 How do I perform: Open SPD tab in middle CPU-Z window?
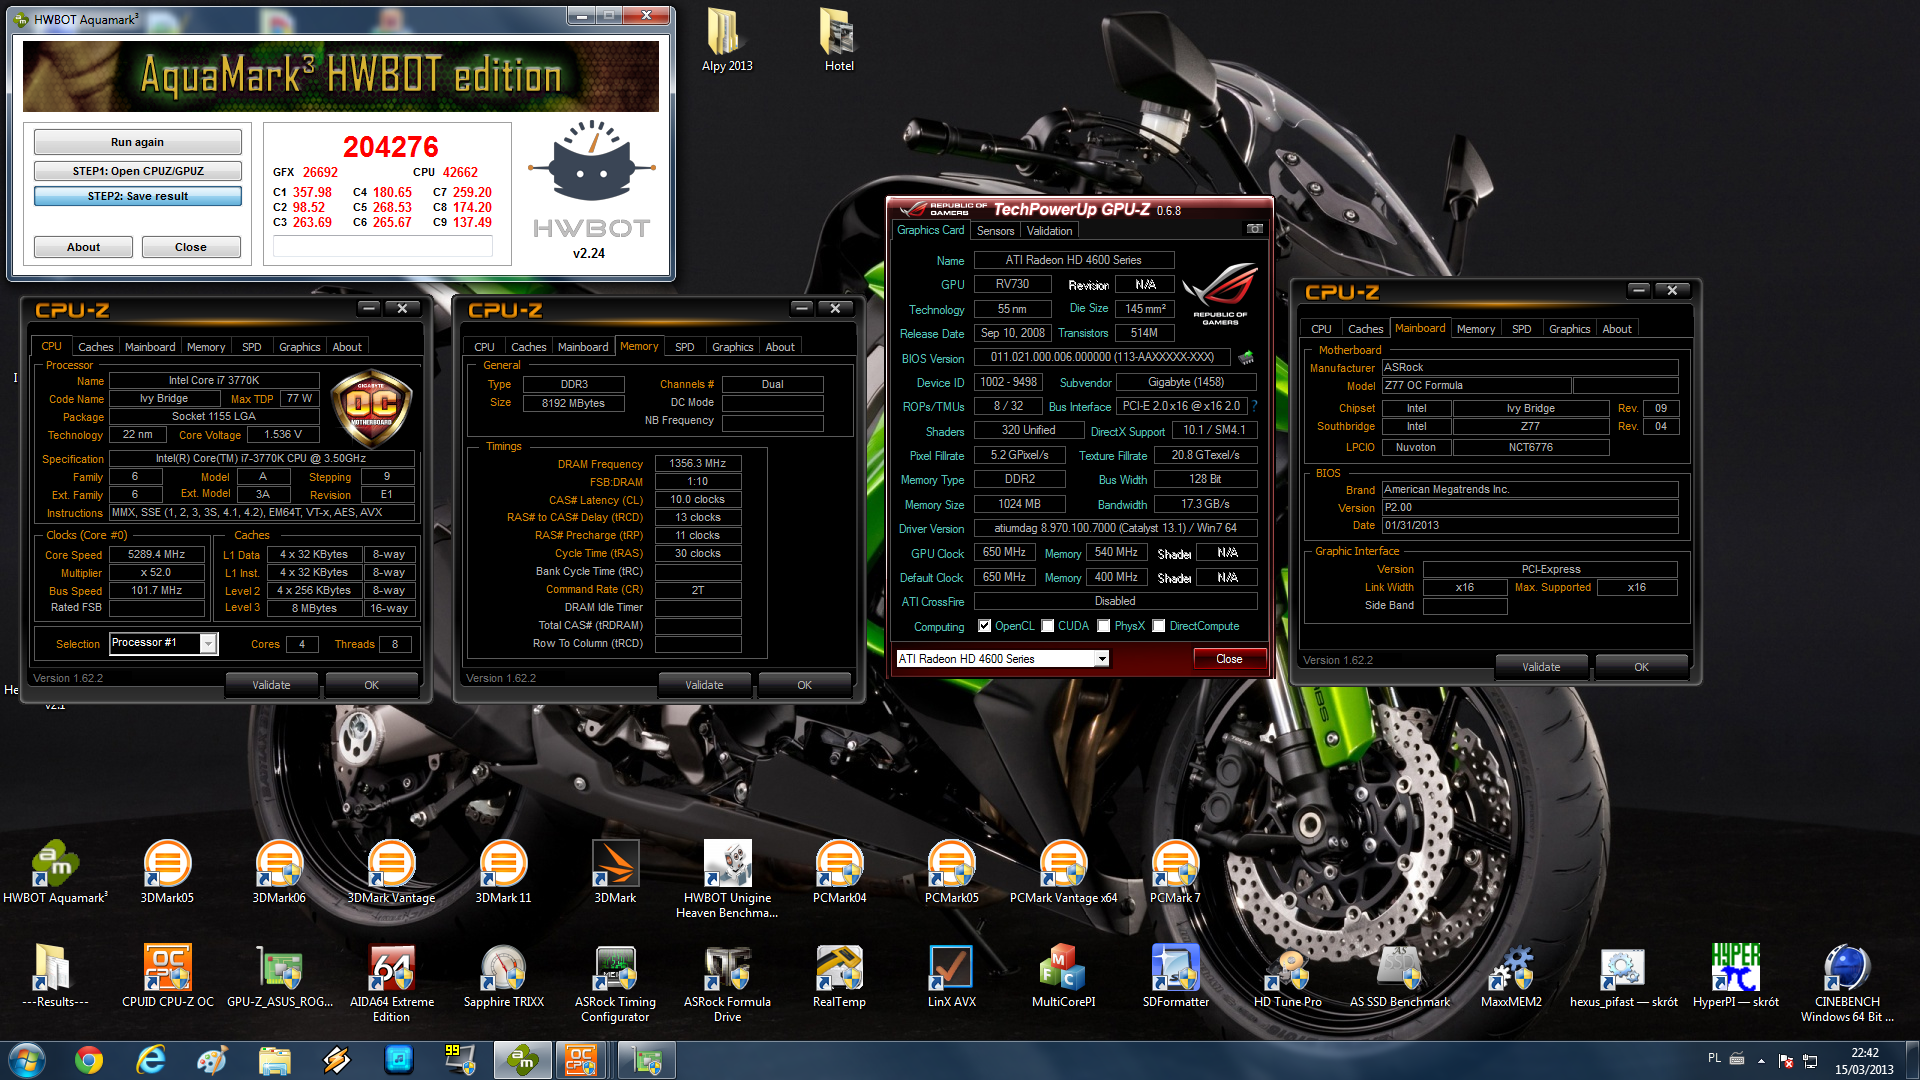pyautogui.click(x=684, y=347)
